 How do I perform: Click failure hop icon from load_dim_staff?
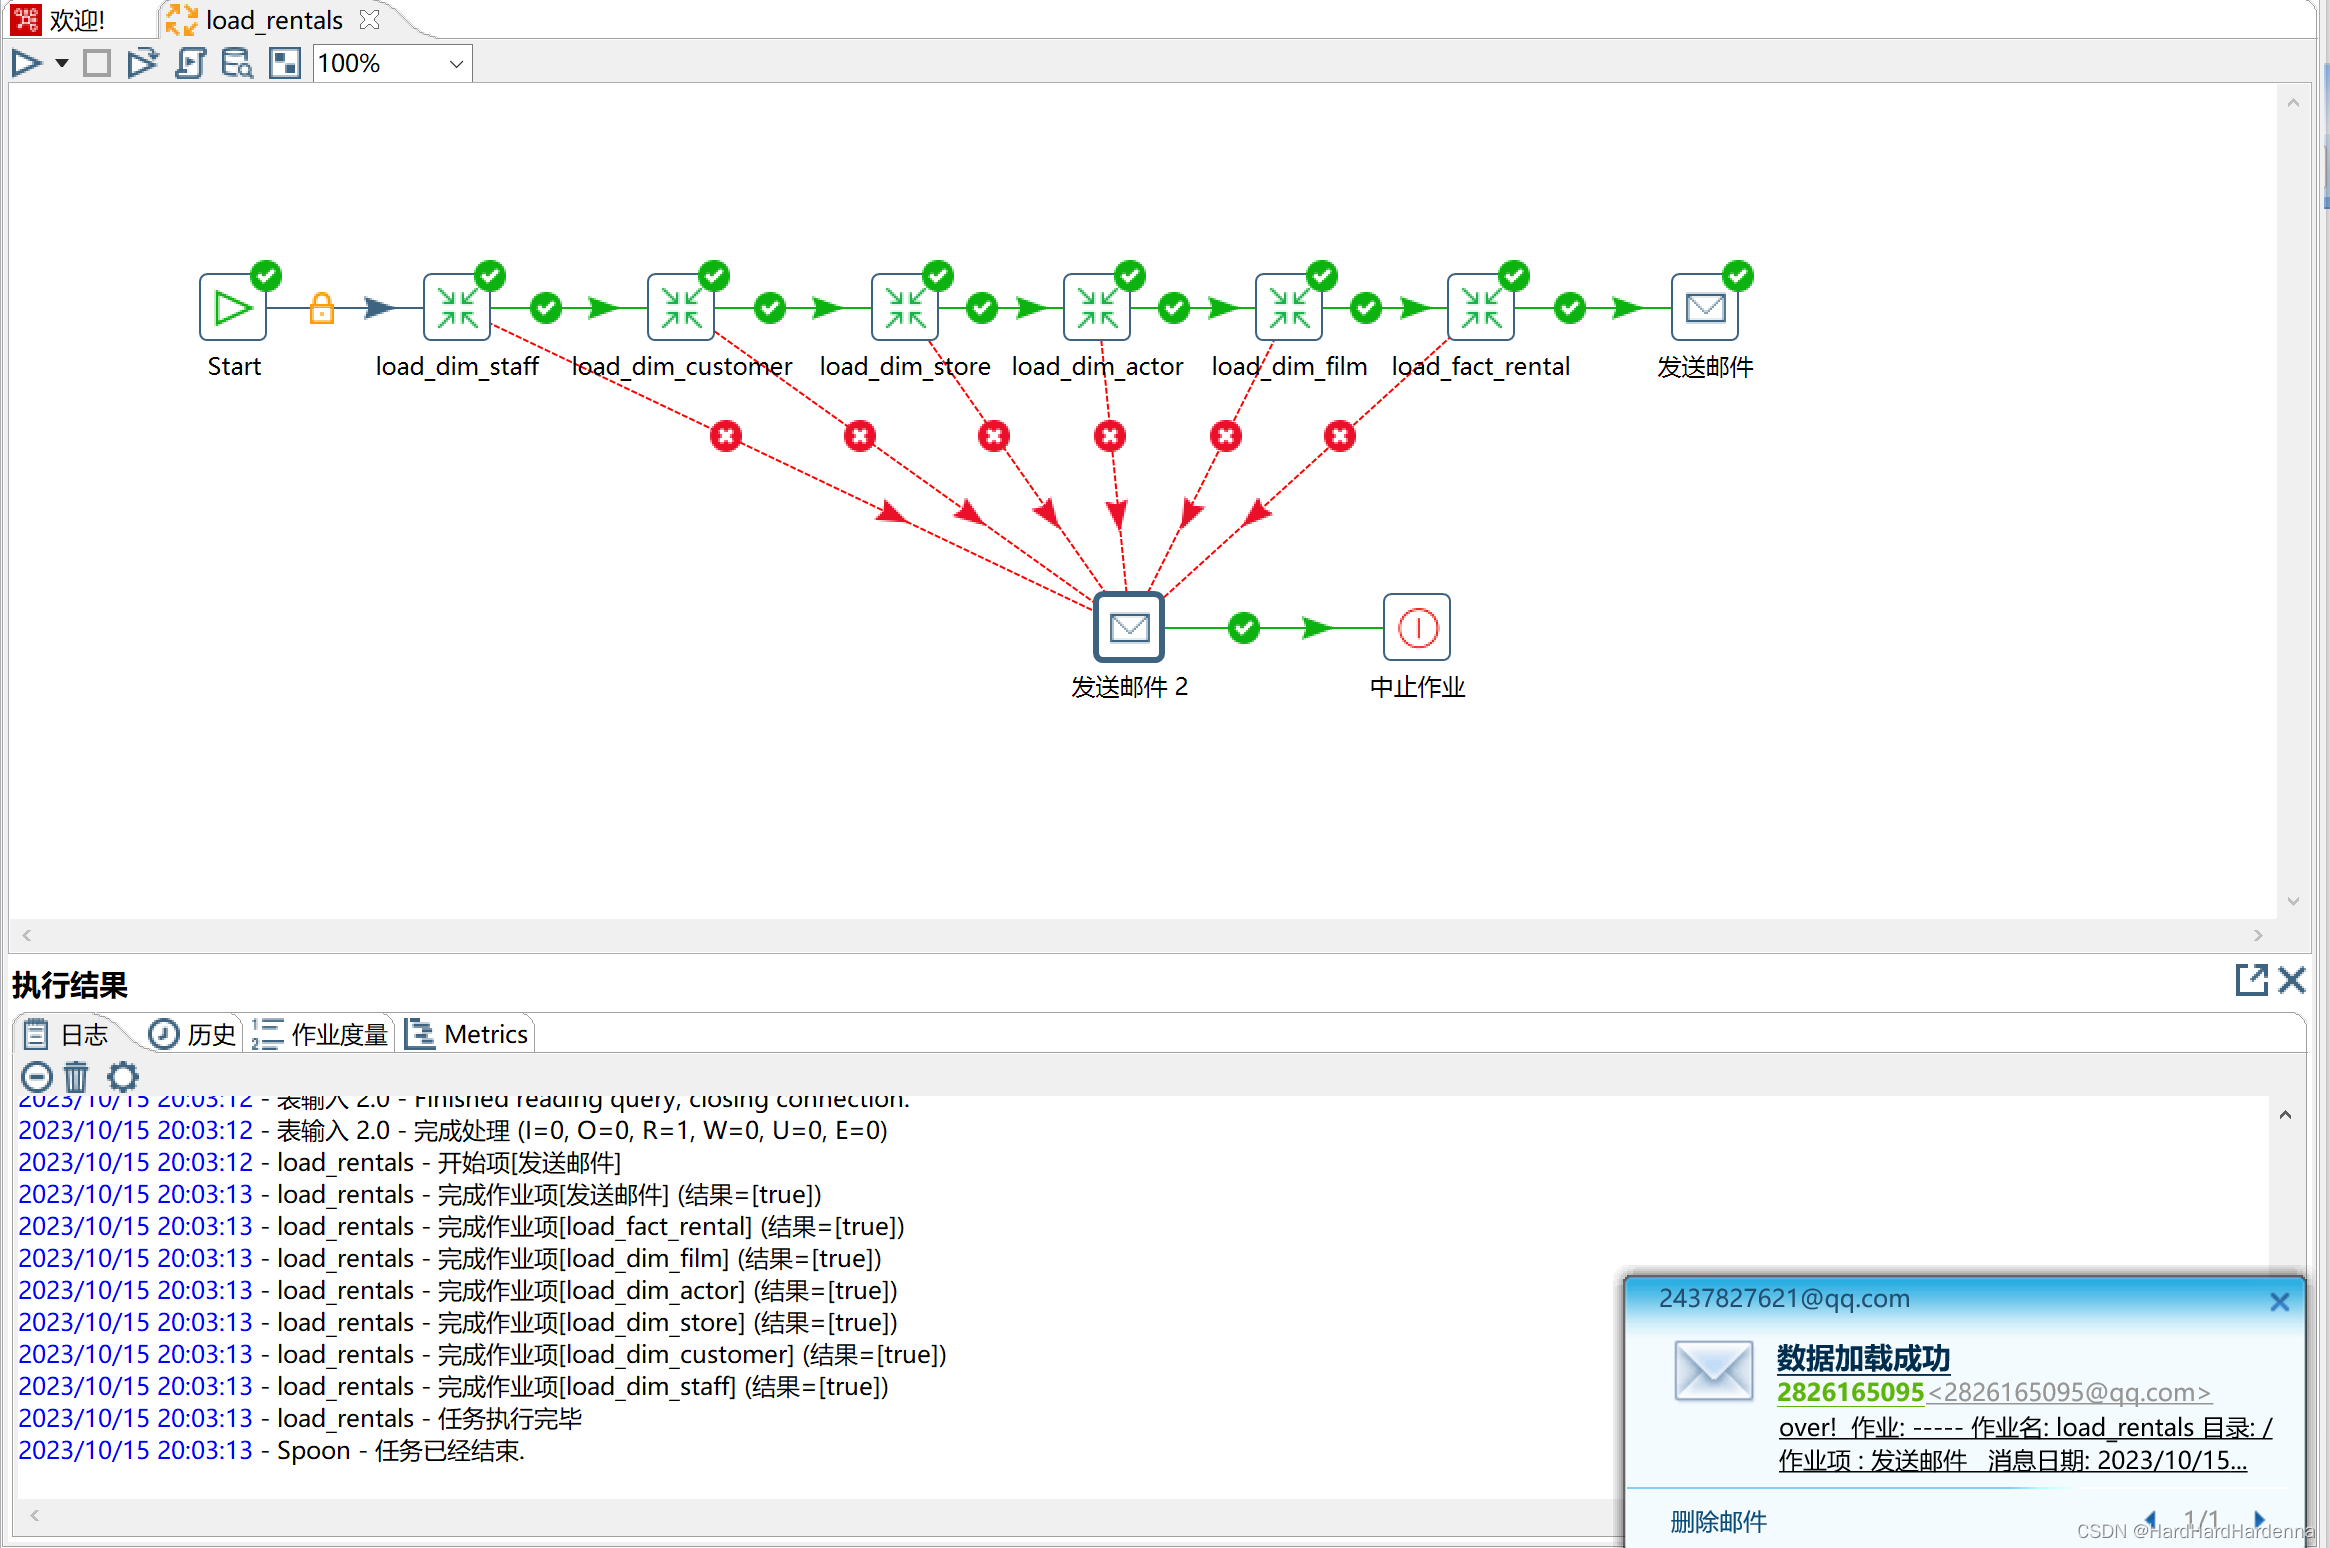coord(726,436)
